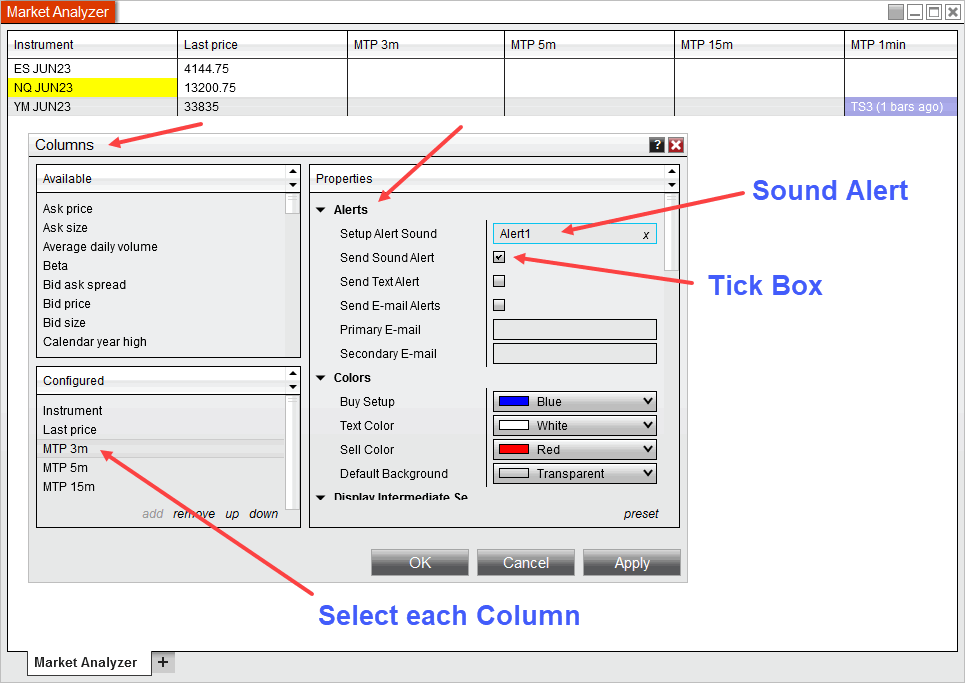Image resolution: width=965 pixels, height=683 pixels.
Task: Click the scroll up arrow of Properties panel
Action: pyautogui.click(x=670, y=173)
